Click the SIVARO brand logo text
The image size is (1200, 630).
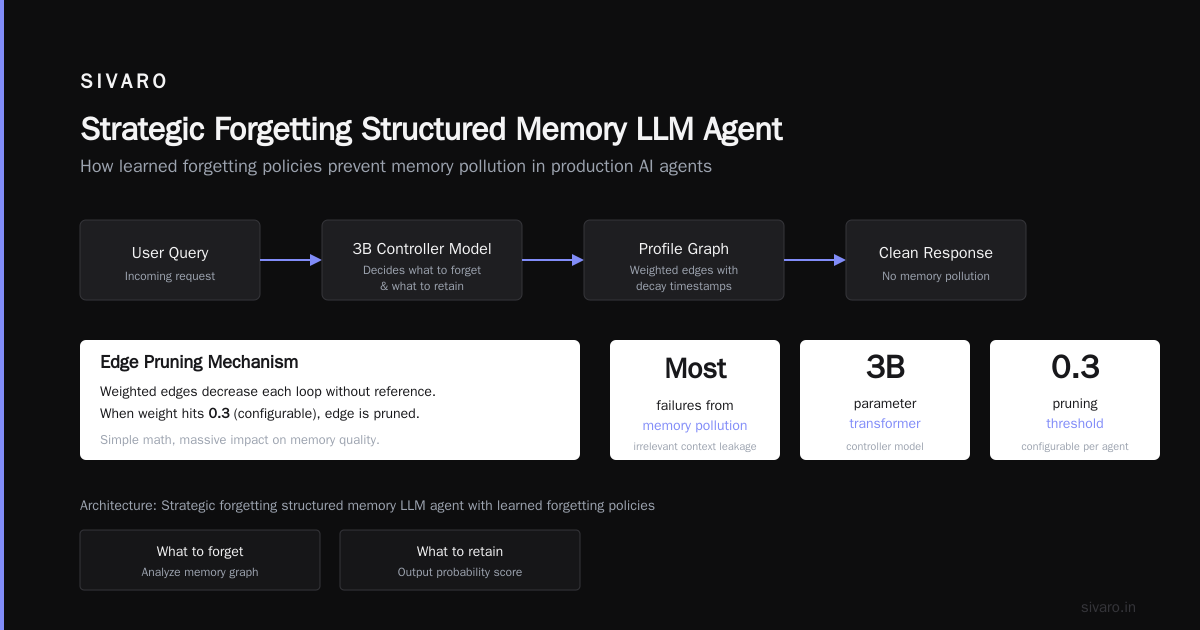pos(124,82)
